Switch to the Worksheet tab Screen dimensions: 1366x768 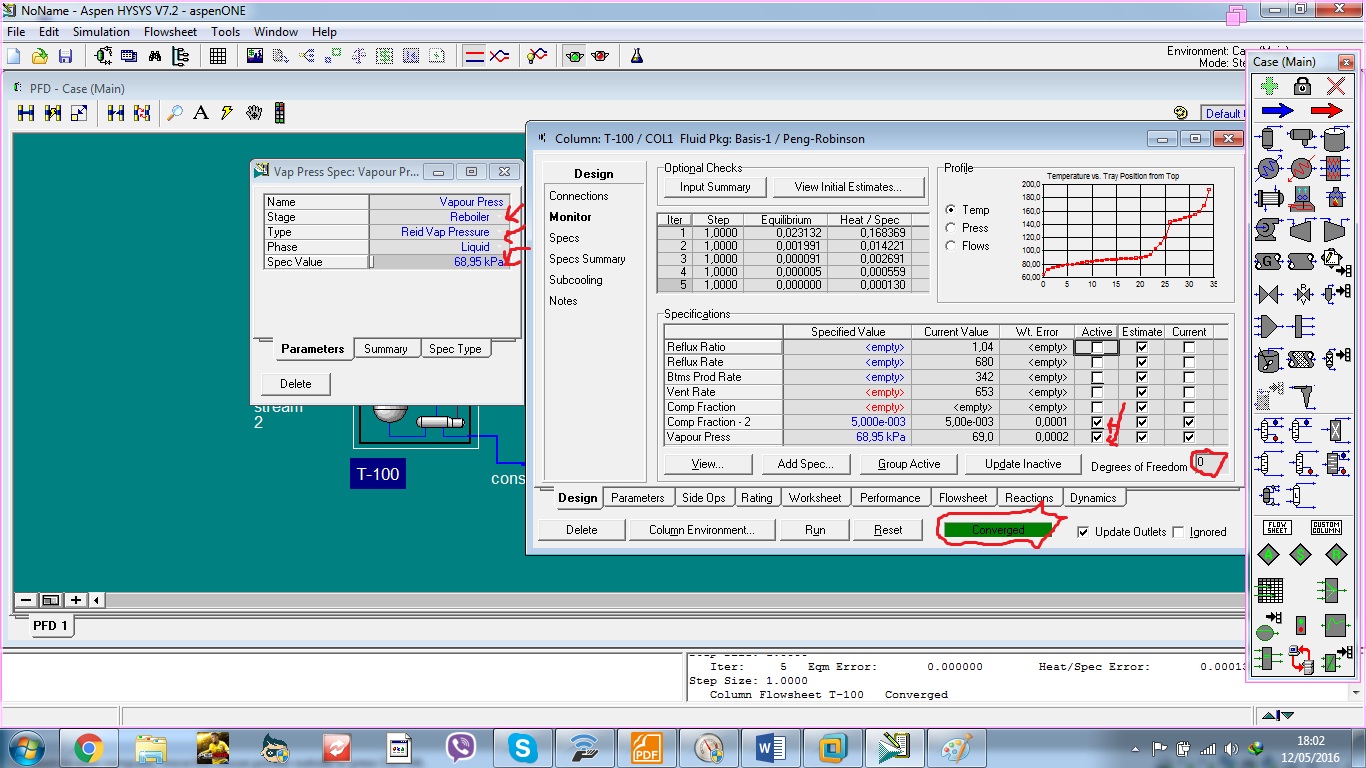[x=815, y=497]
